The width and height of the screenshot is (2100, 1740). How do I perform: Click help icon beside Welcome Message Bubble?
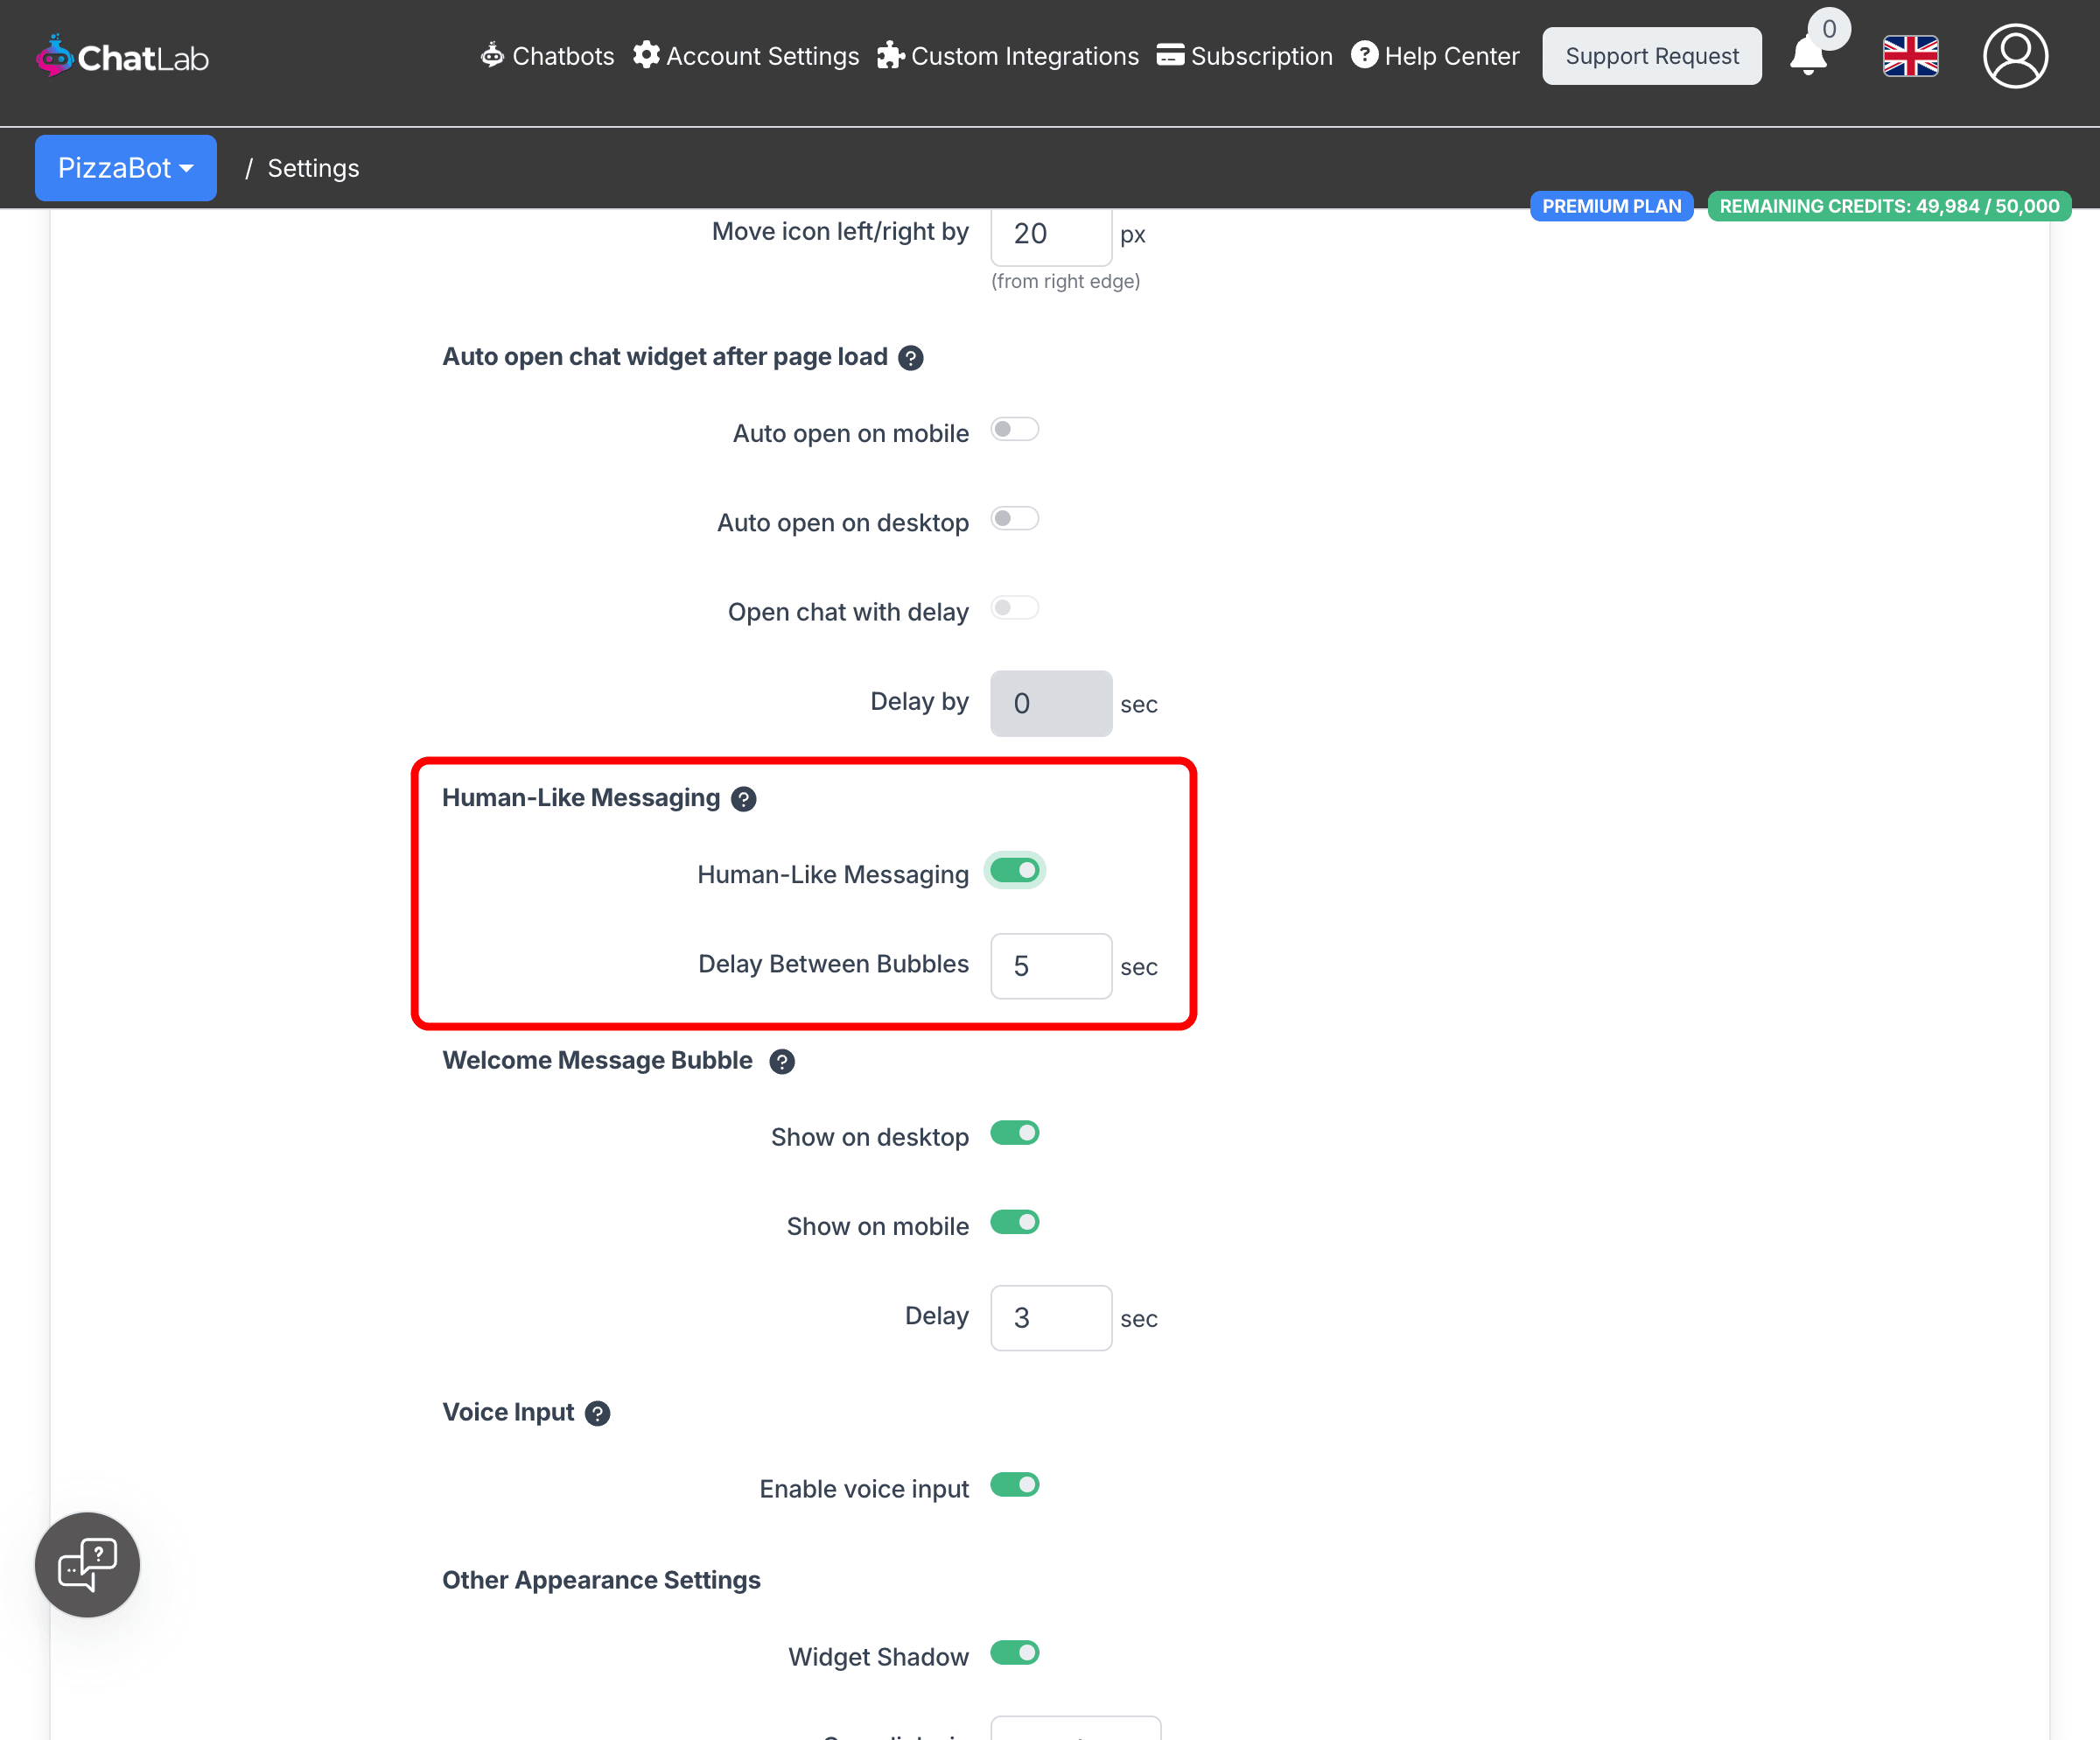(x=782, y=1062)
